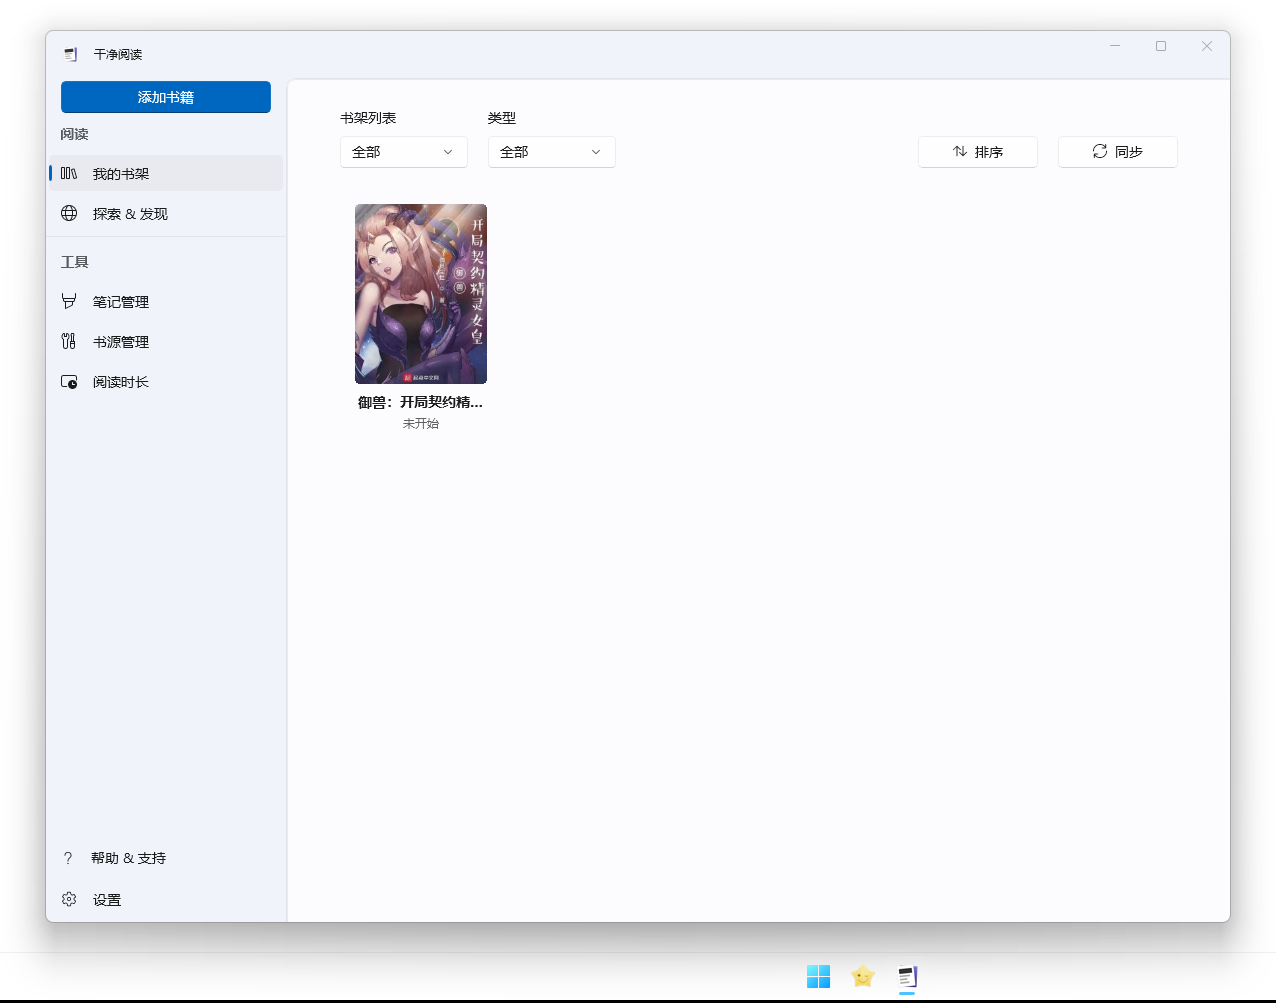The width and height of the screenshot is (1276, 1003).
Task: Open the 设置 settings page
Action: [105, 899]
